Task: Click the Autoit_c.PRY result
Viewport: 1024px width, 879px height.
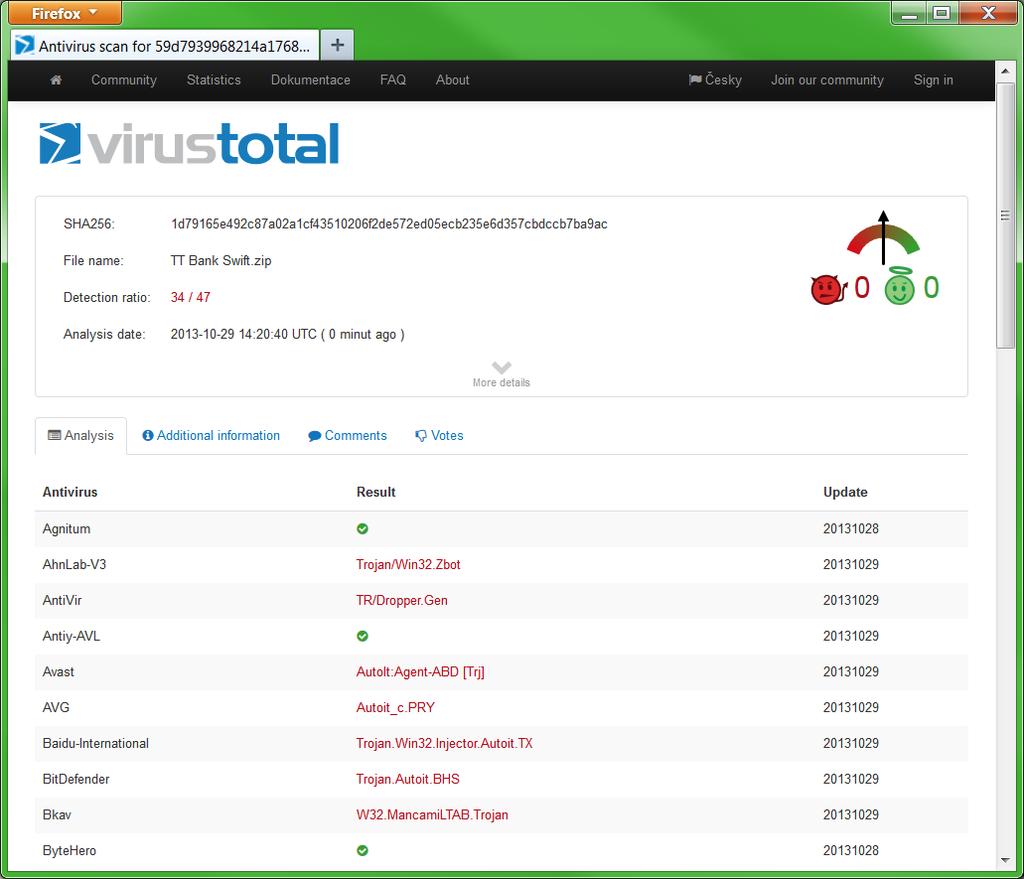Action: point(395,707)
